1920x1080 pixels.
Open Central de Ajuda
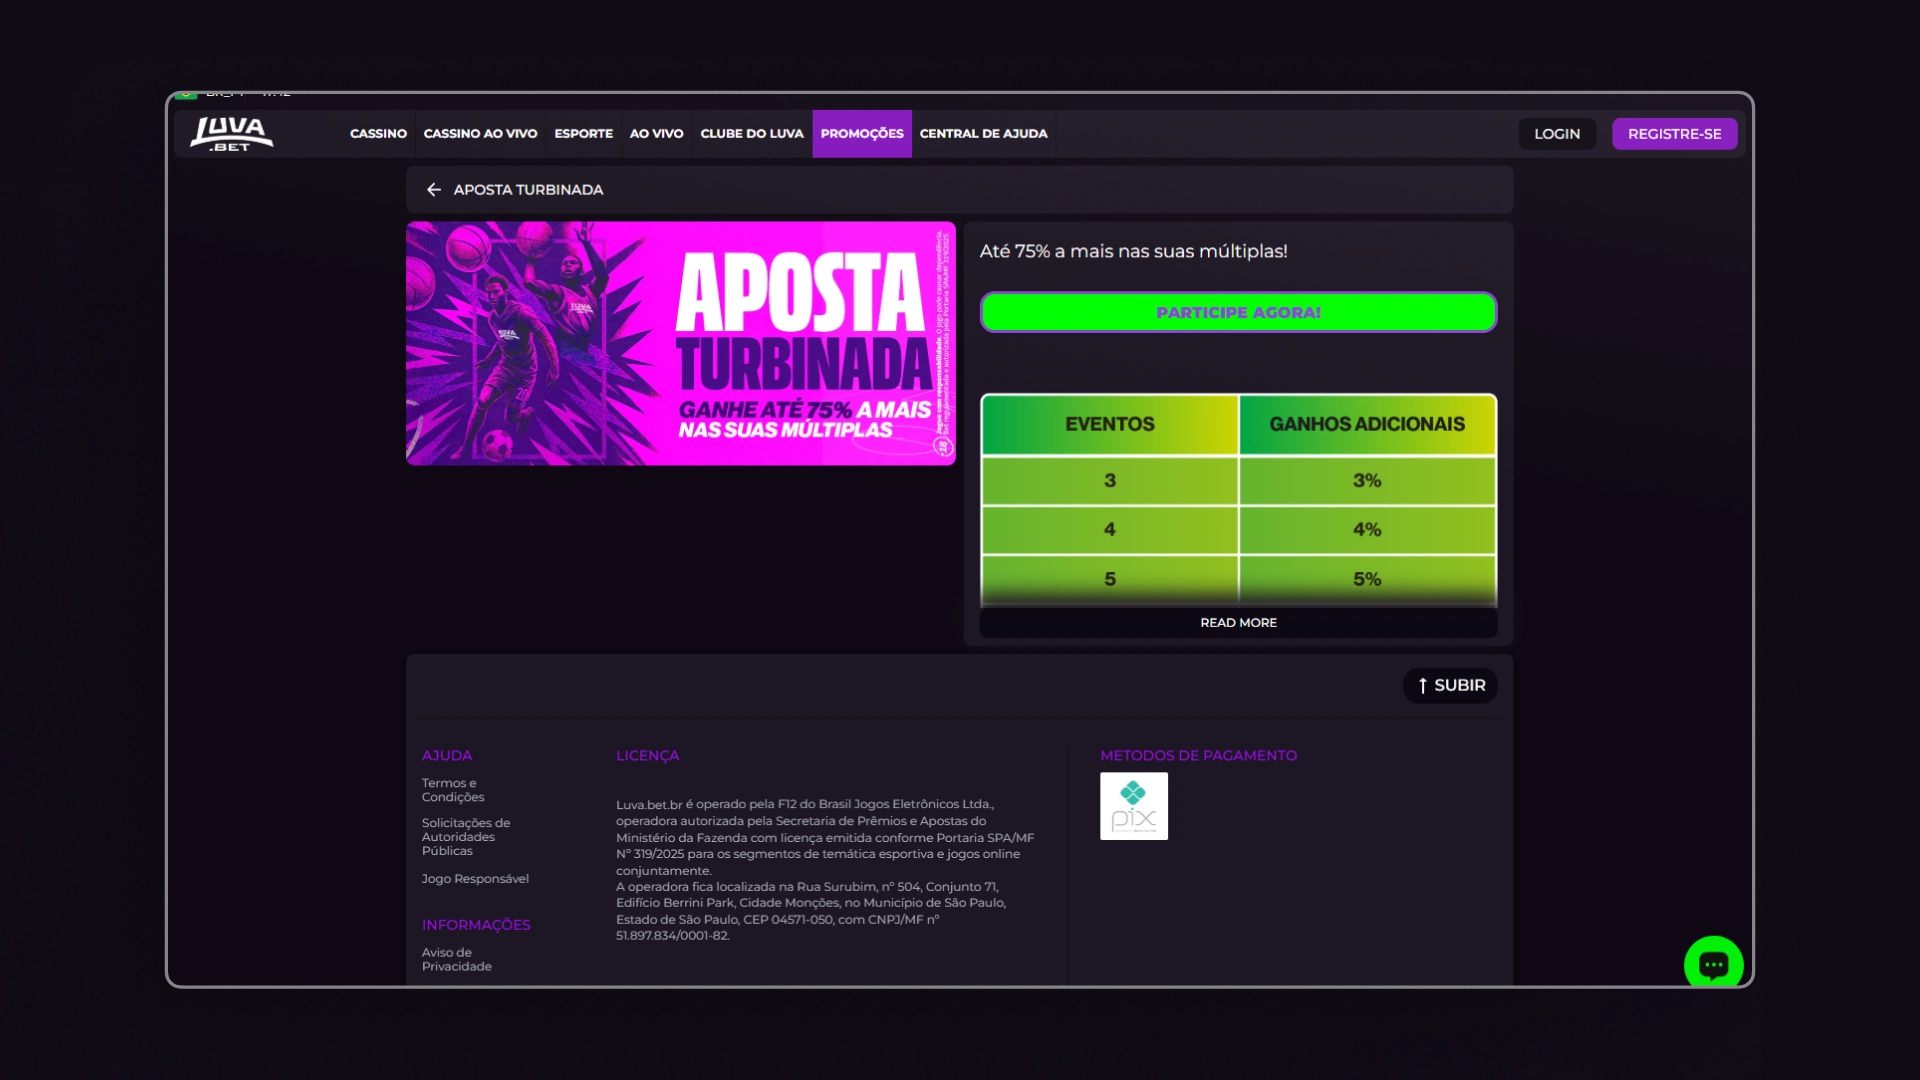(984, 134)
